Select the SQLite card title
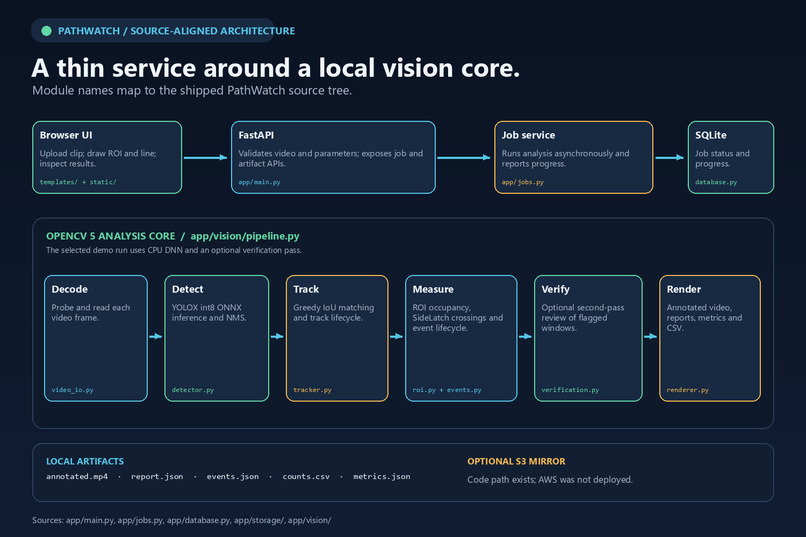The width and height of the screenshot is (806, 537). coord(711,135)
